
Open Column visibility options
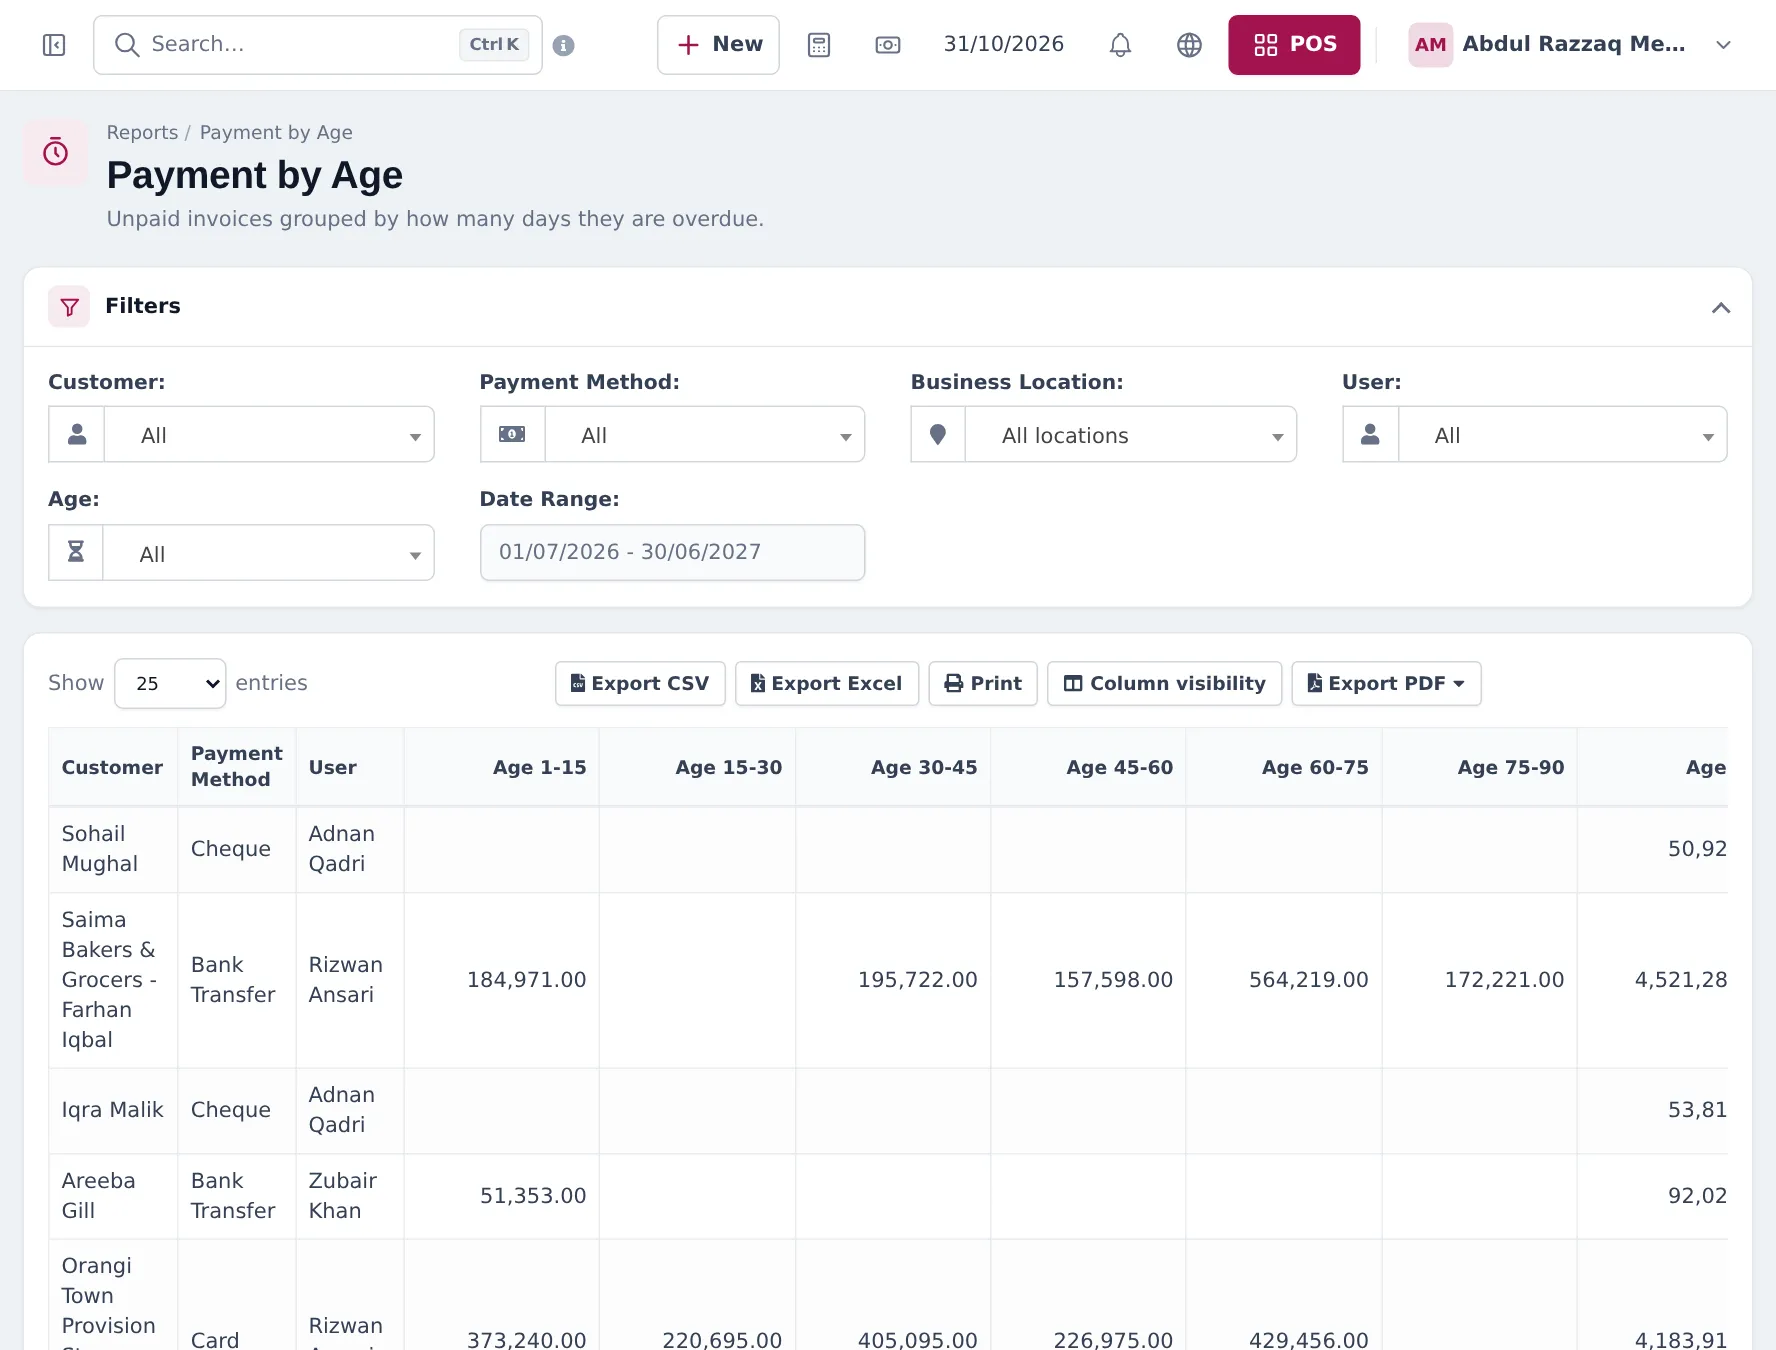1164,683
